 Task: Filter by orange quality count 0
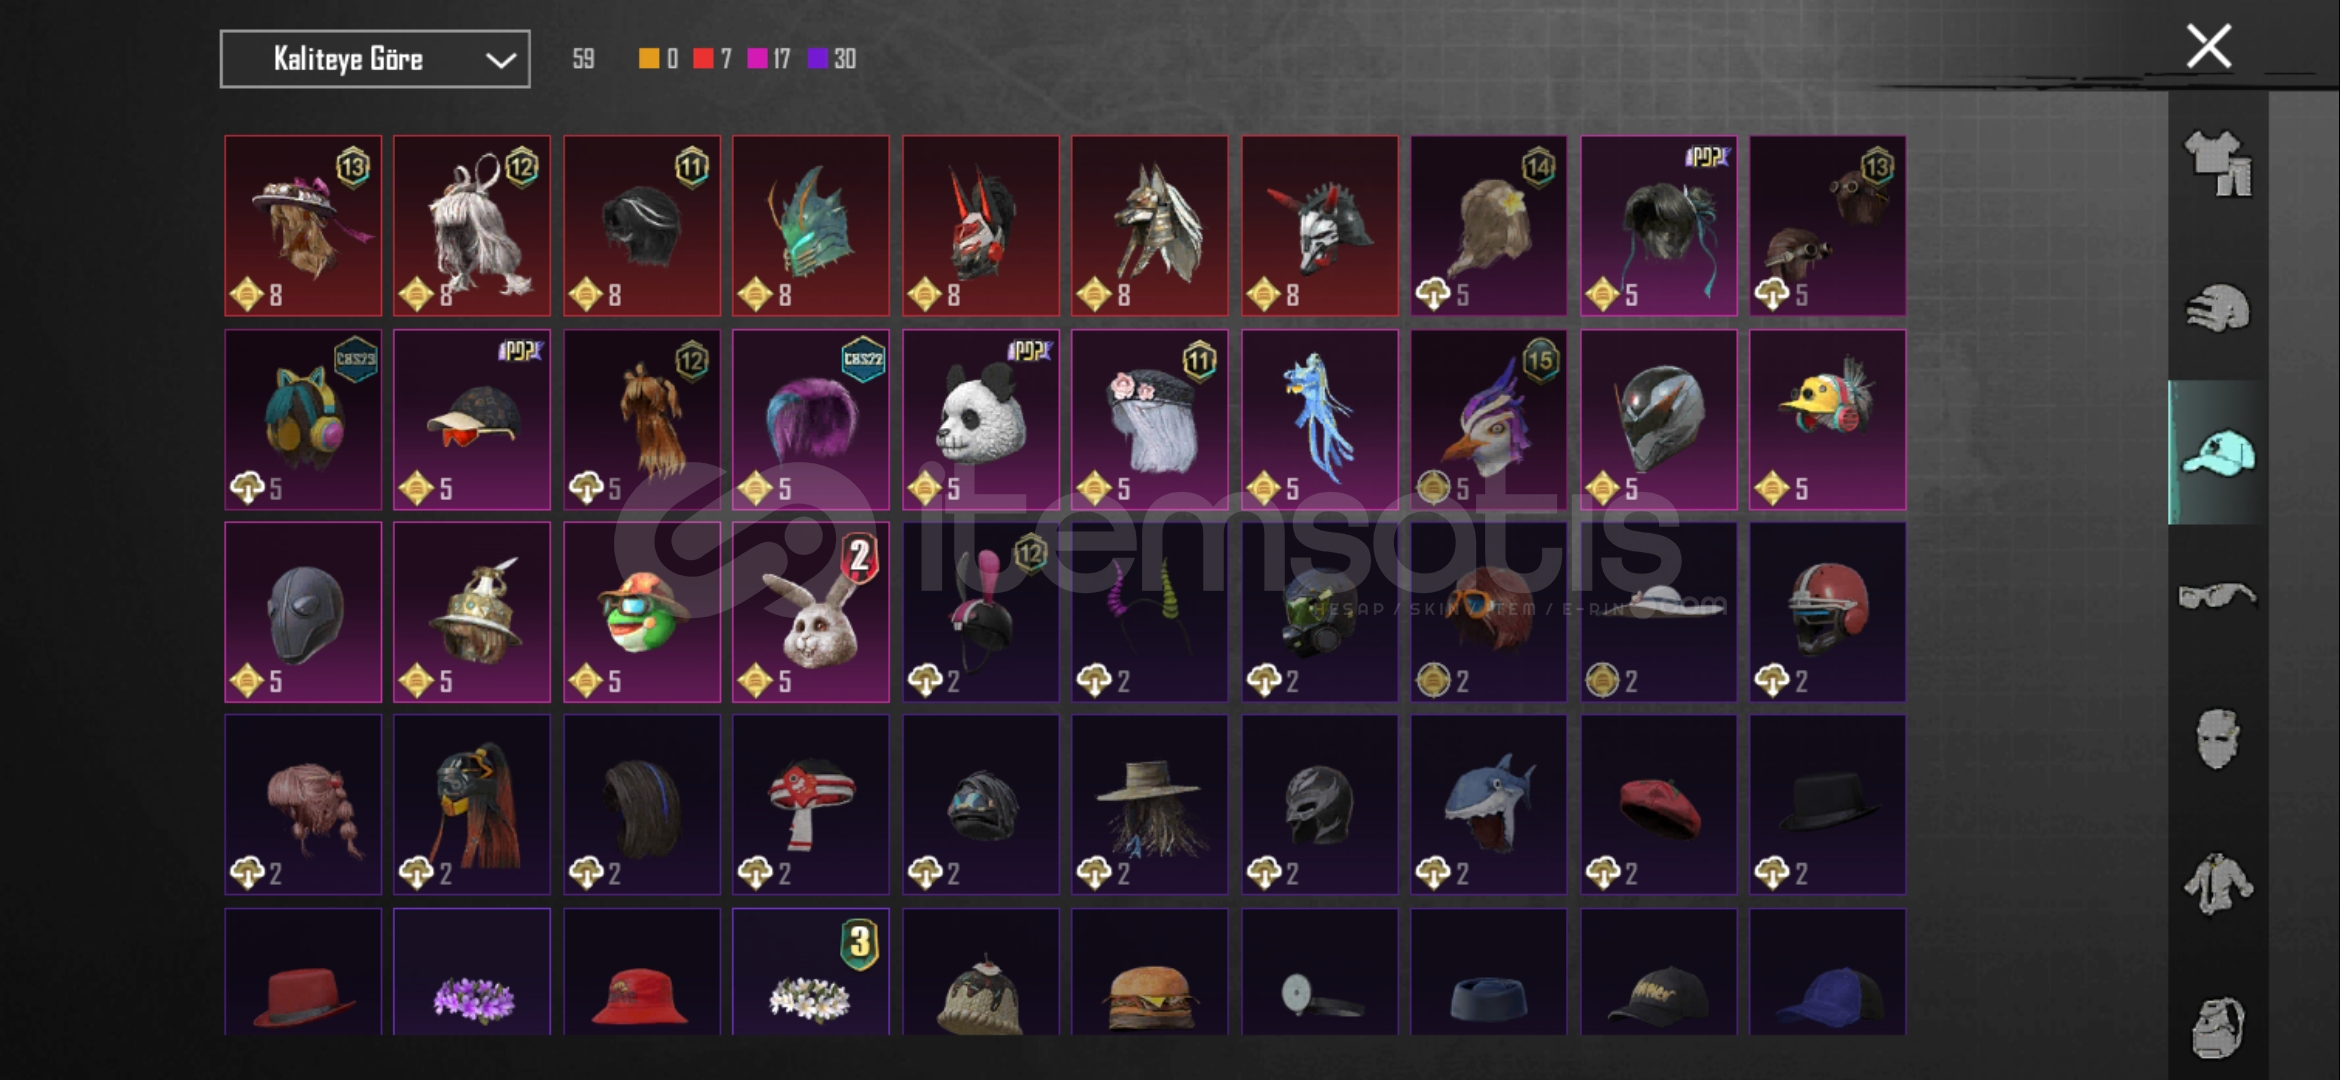coord(658,59)
